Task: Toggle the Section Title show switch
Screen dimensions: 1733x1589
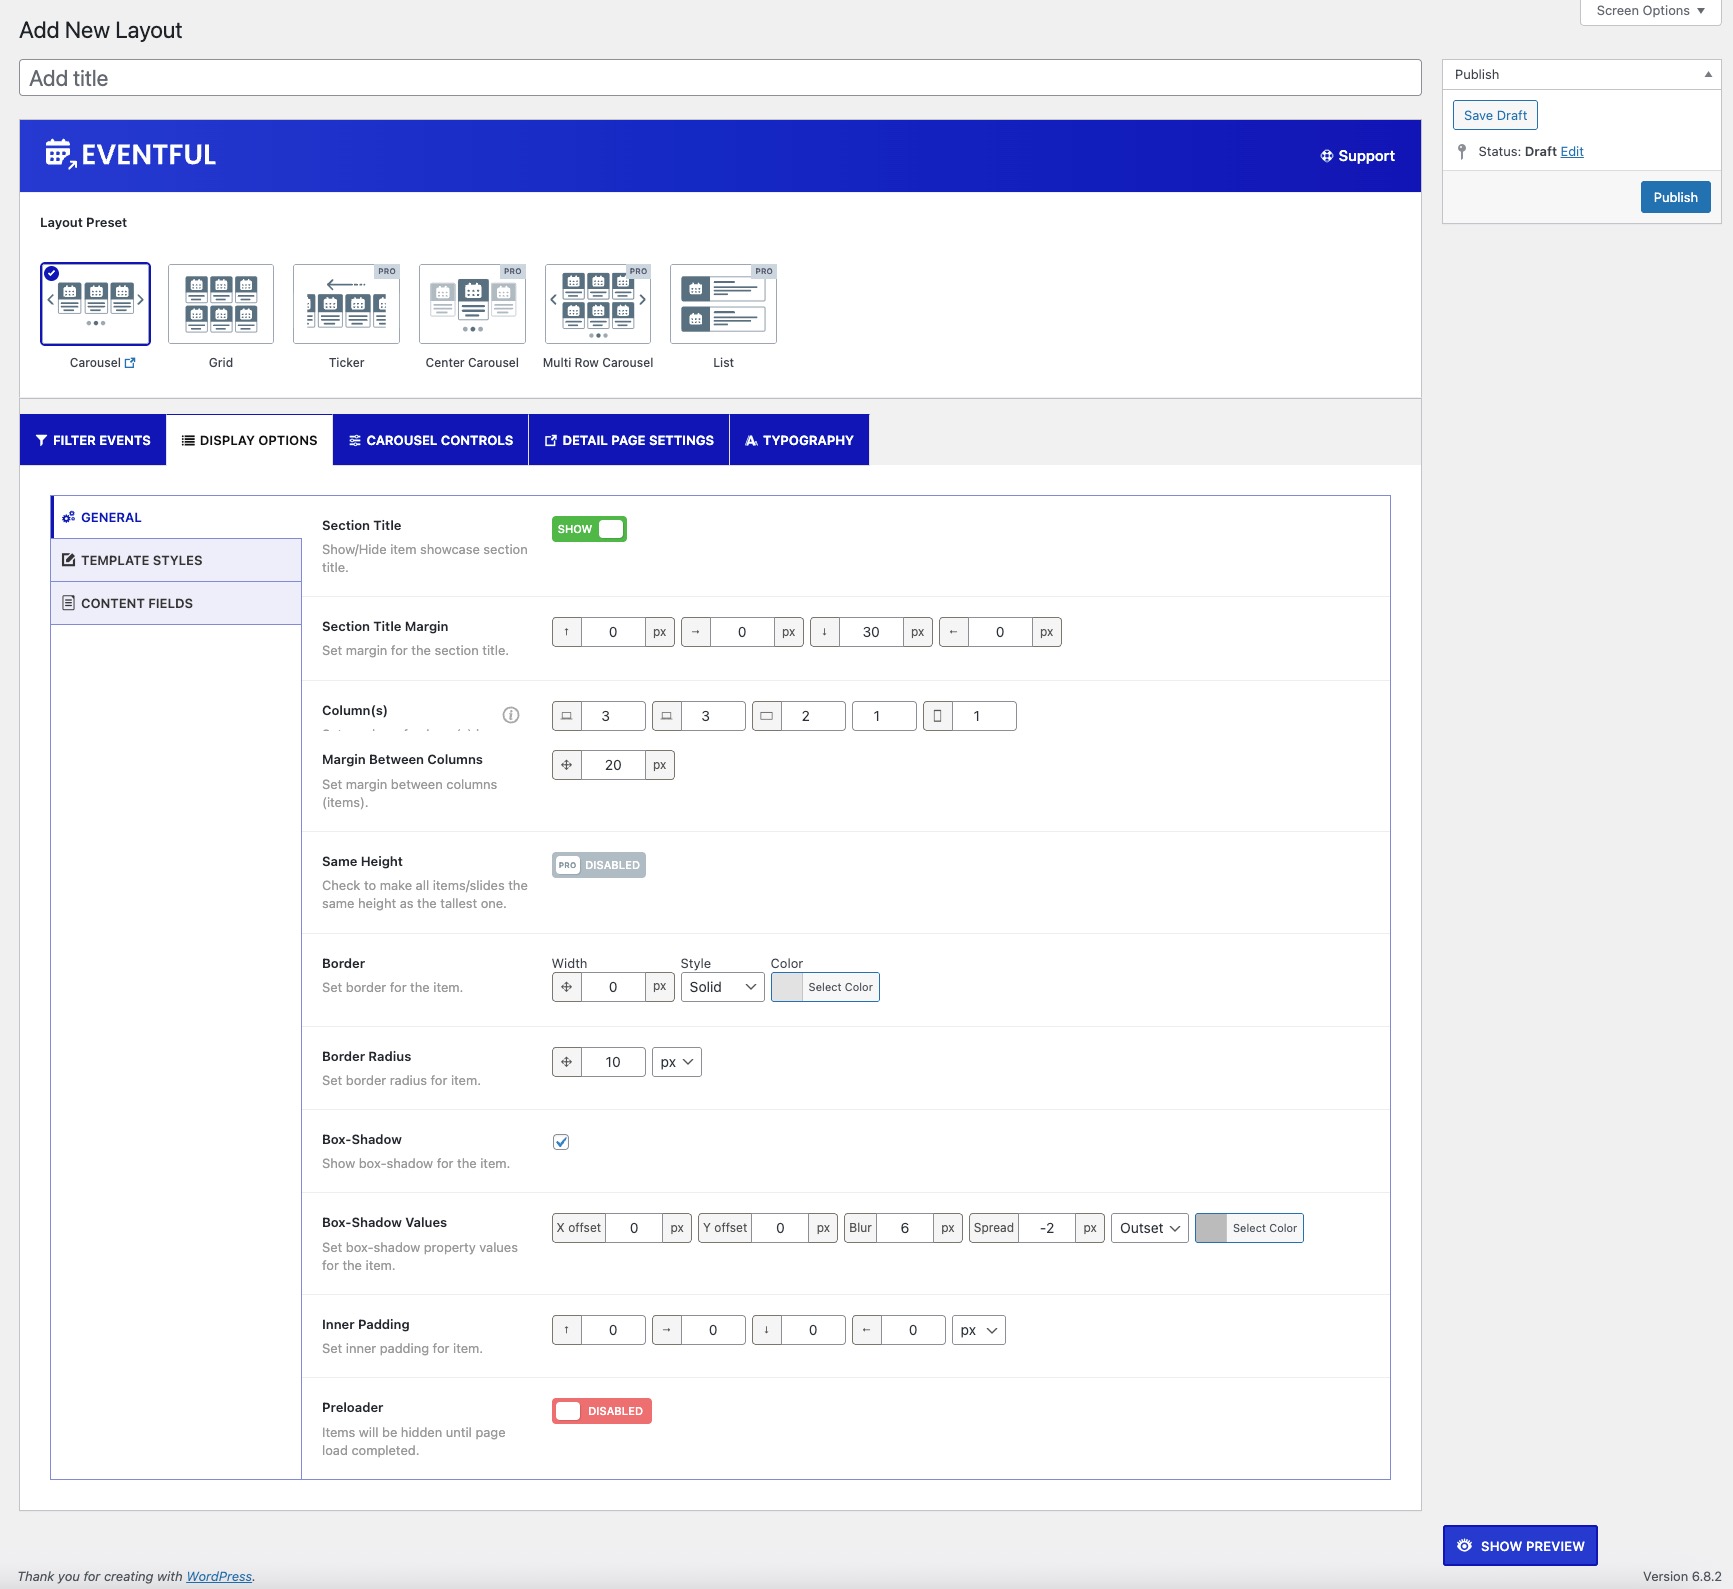Action: click(x=589, y=529)
